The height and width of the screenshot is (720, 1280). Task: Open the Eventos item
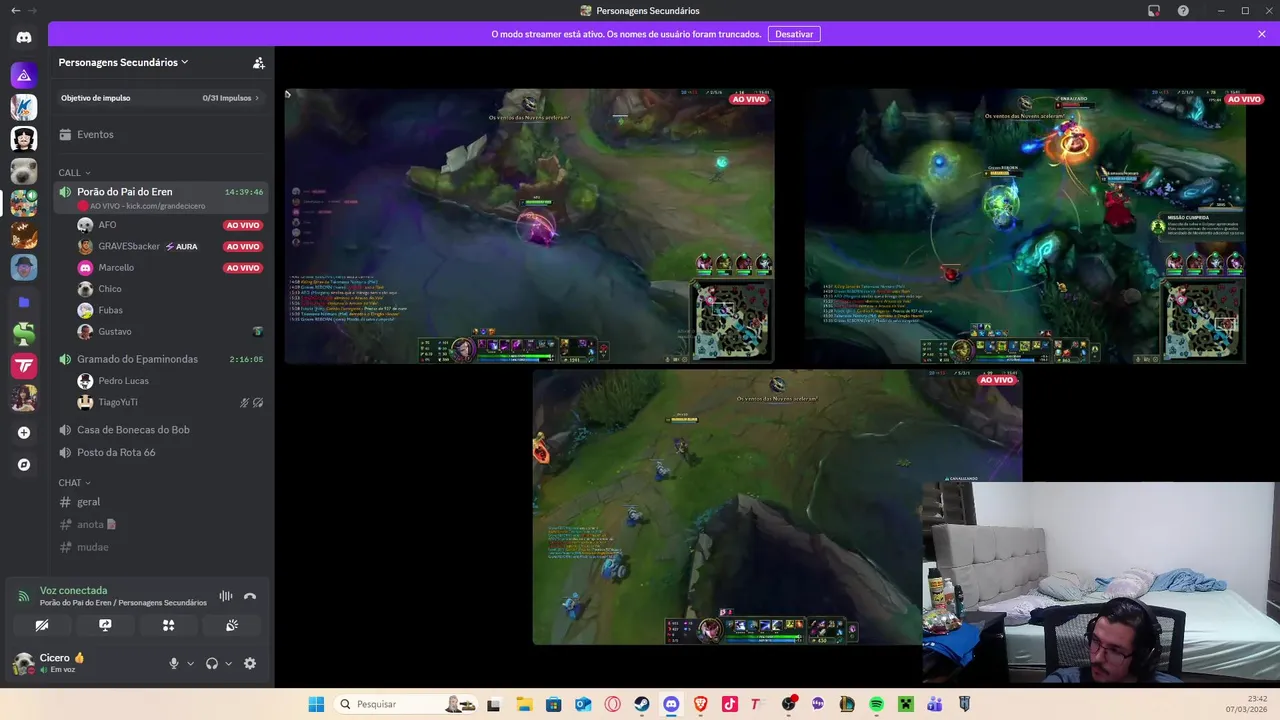[x=160, y=134]
